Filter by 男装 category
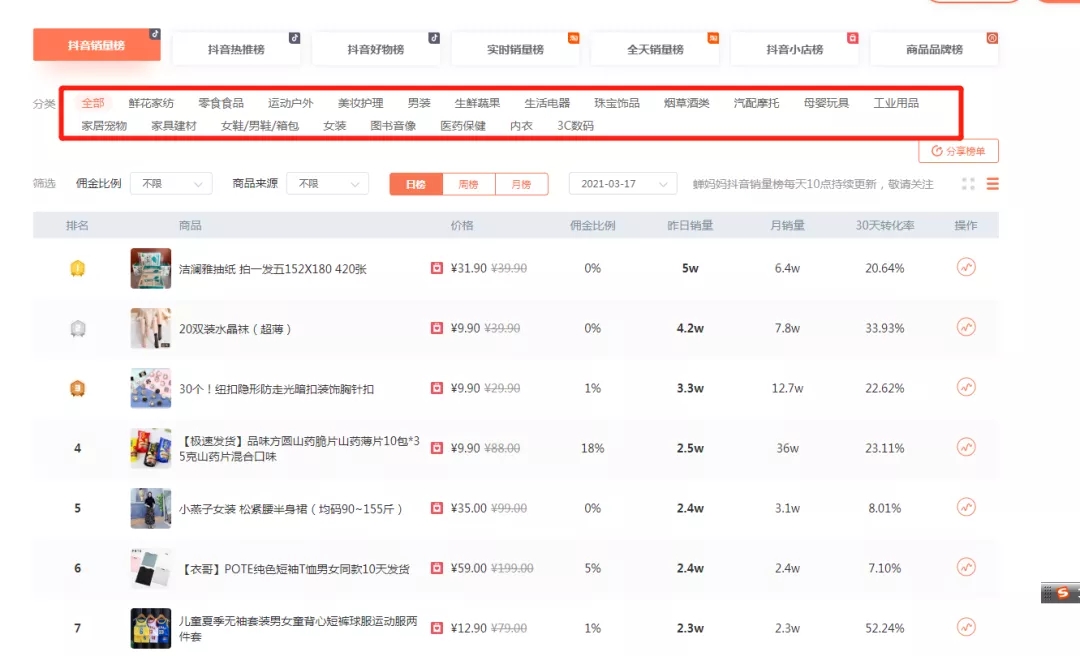1080x656 pixels. click(419, 103)
